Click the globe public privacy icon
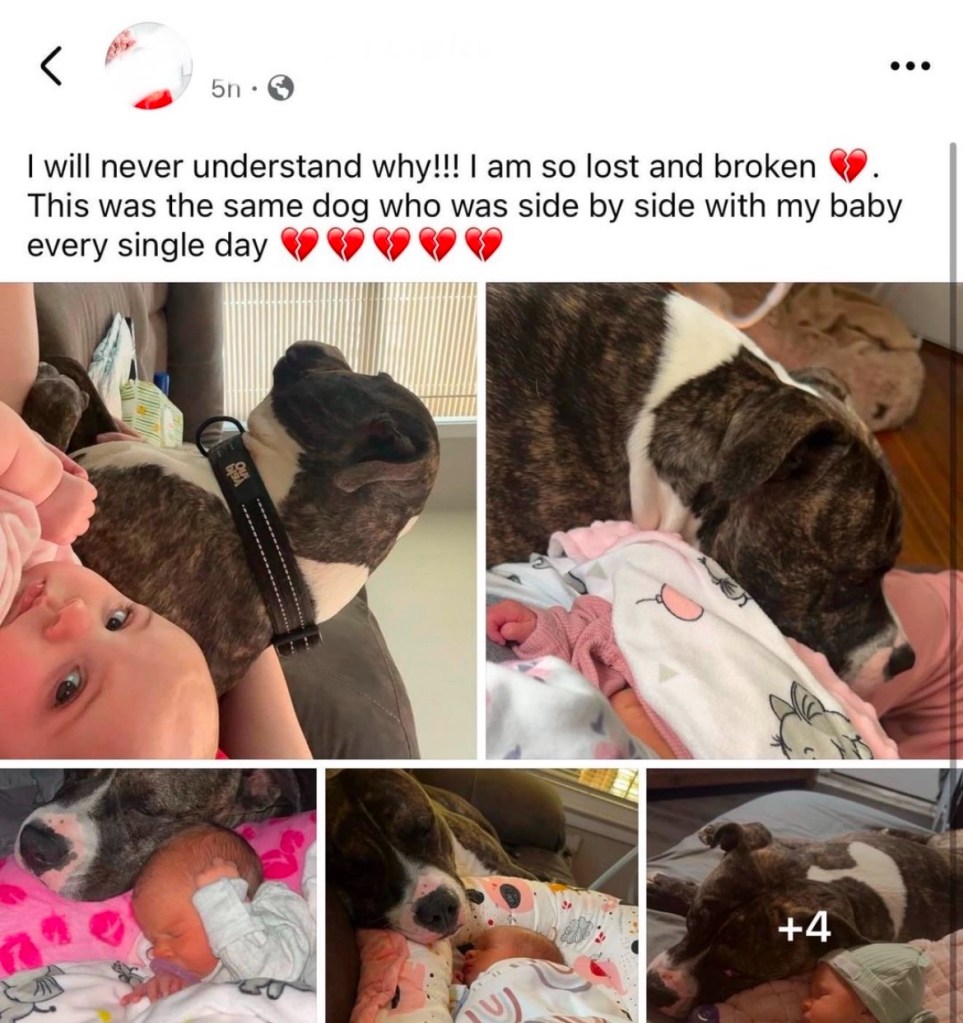The image size is (963, 1023). [281, 88]
